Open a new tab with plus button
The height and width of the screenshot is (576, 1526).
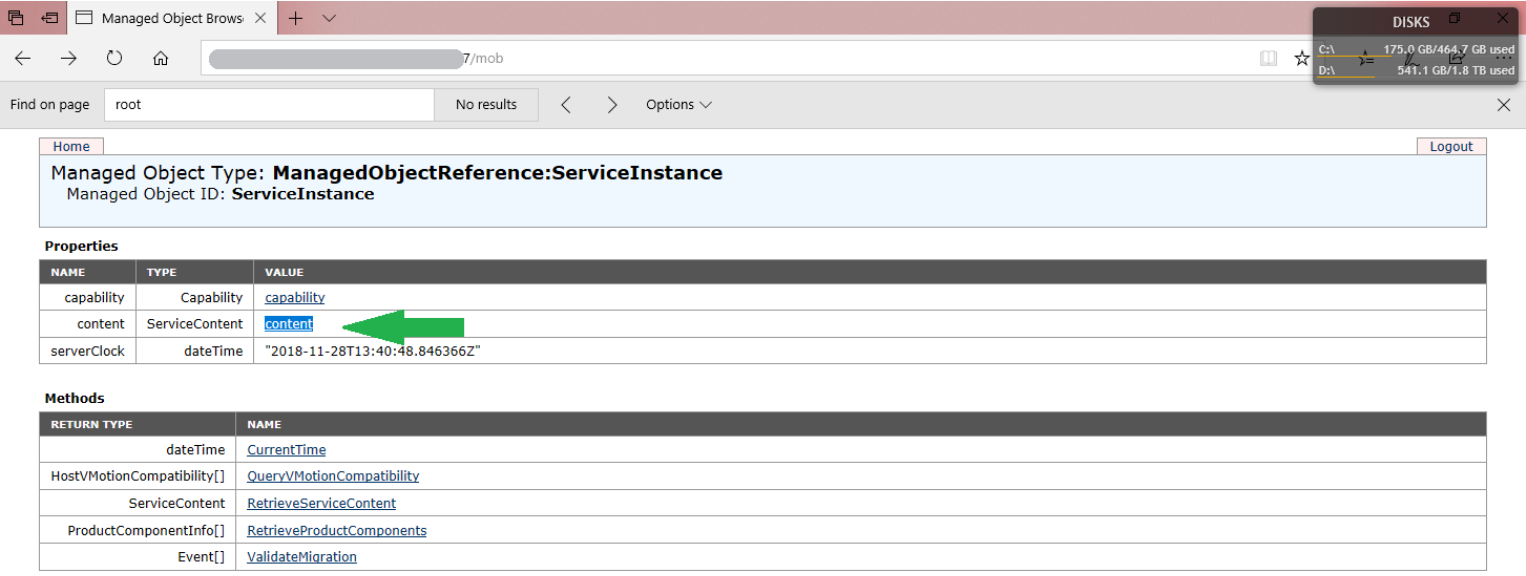pos(295,18)
